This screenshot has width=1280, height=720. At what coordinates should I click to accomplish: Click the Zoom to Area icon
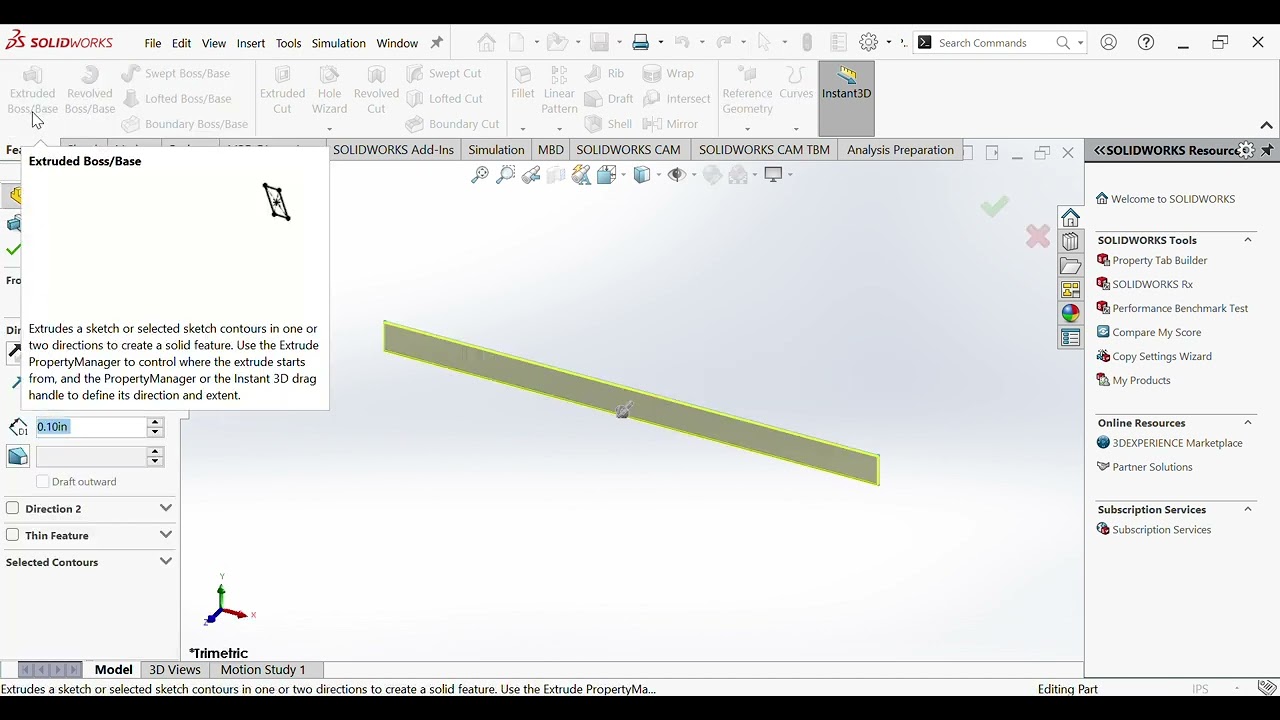[505, 175]
